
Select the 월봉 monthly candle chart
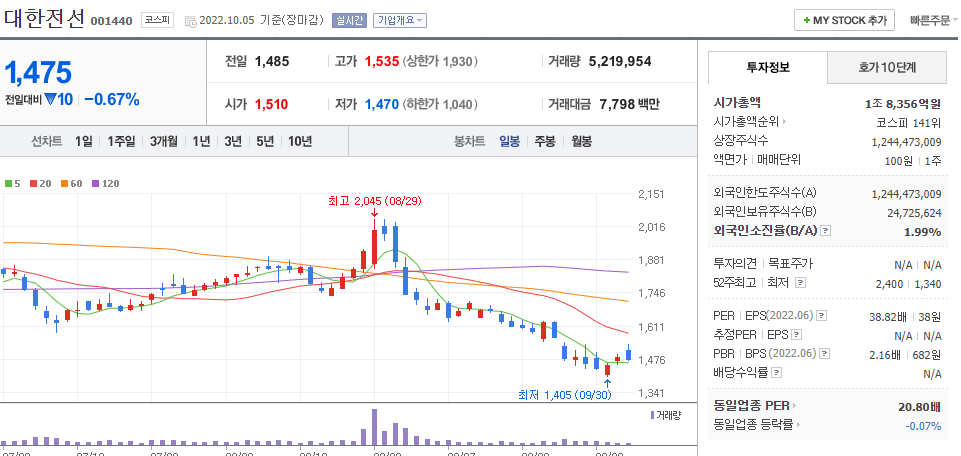tap(582, 142)
